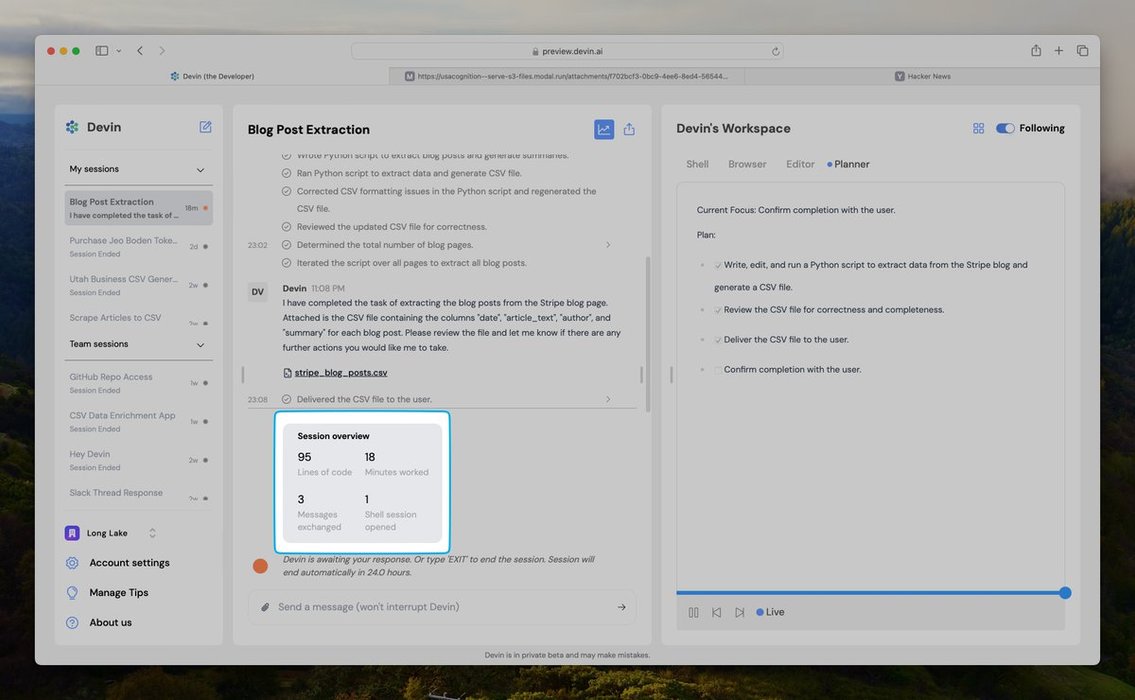Image resolution: width=1135 pixels, height=700 pixels.
Task: Click check circle beside 'Delivered the CSV file to the user'
Action: (x=287, y=399)
